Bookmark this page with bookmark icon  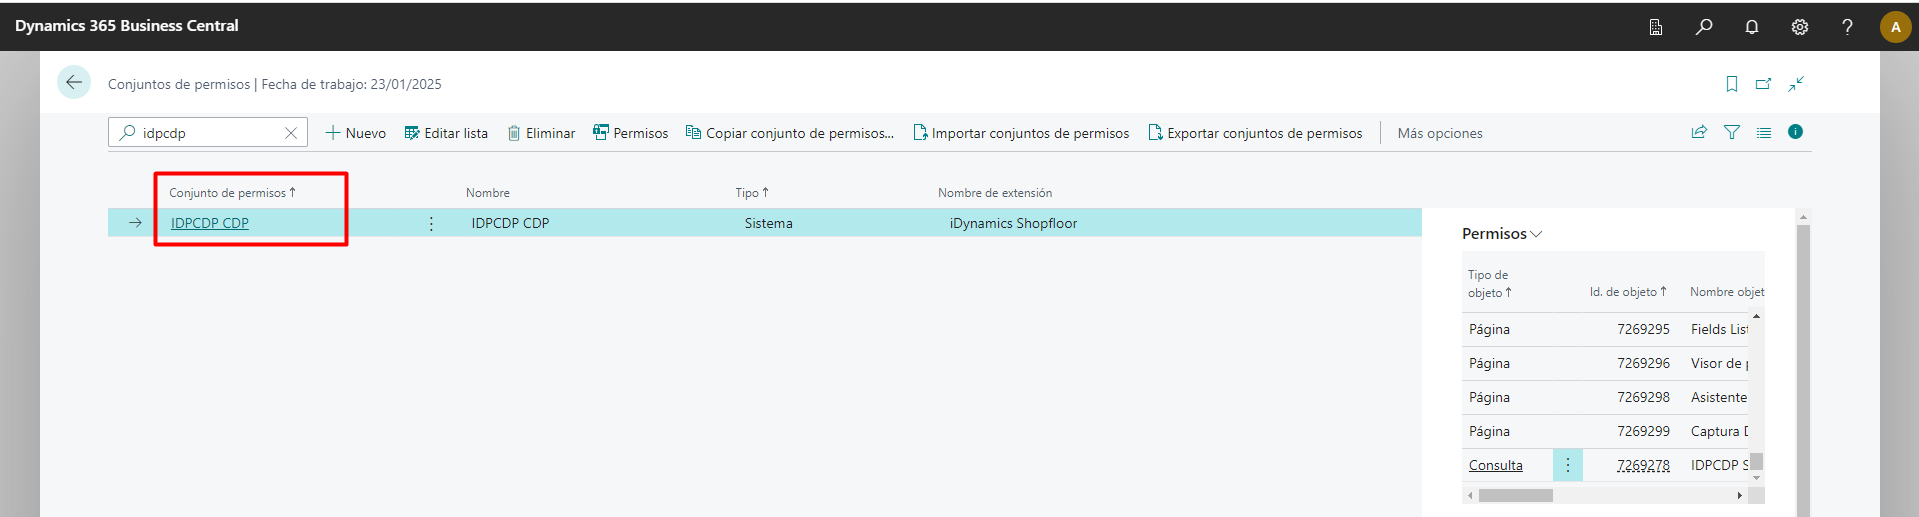tap(1732, 84)
